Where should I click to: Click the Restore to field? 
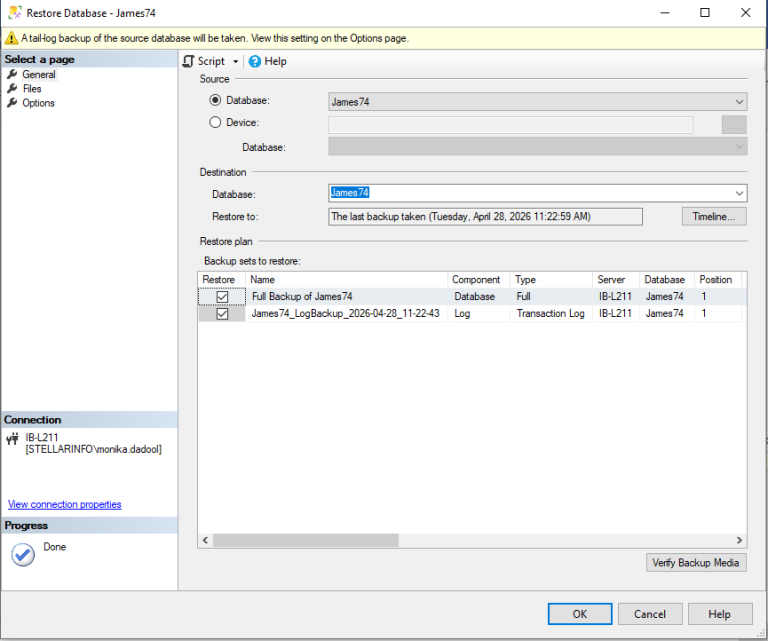pyautogui.click(x=485, y=216)
